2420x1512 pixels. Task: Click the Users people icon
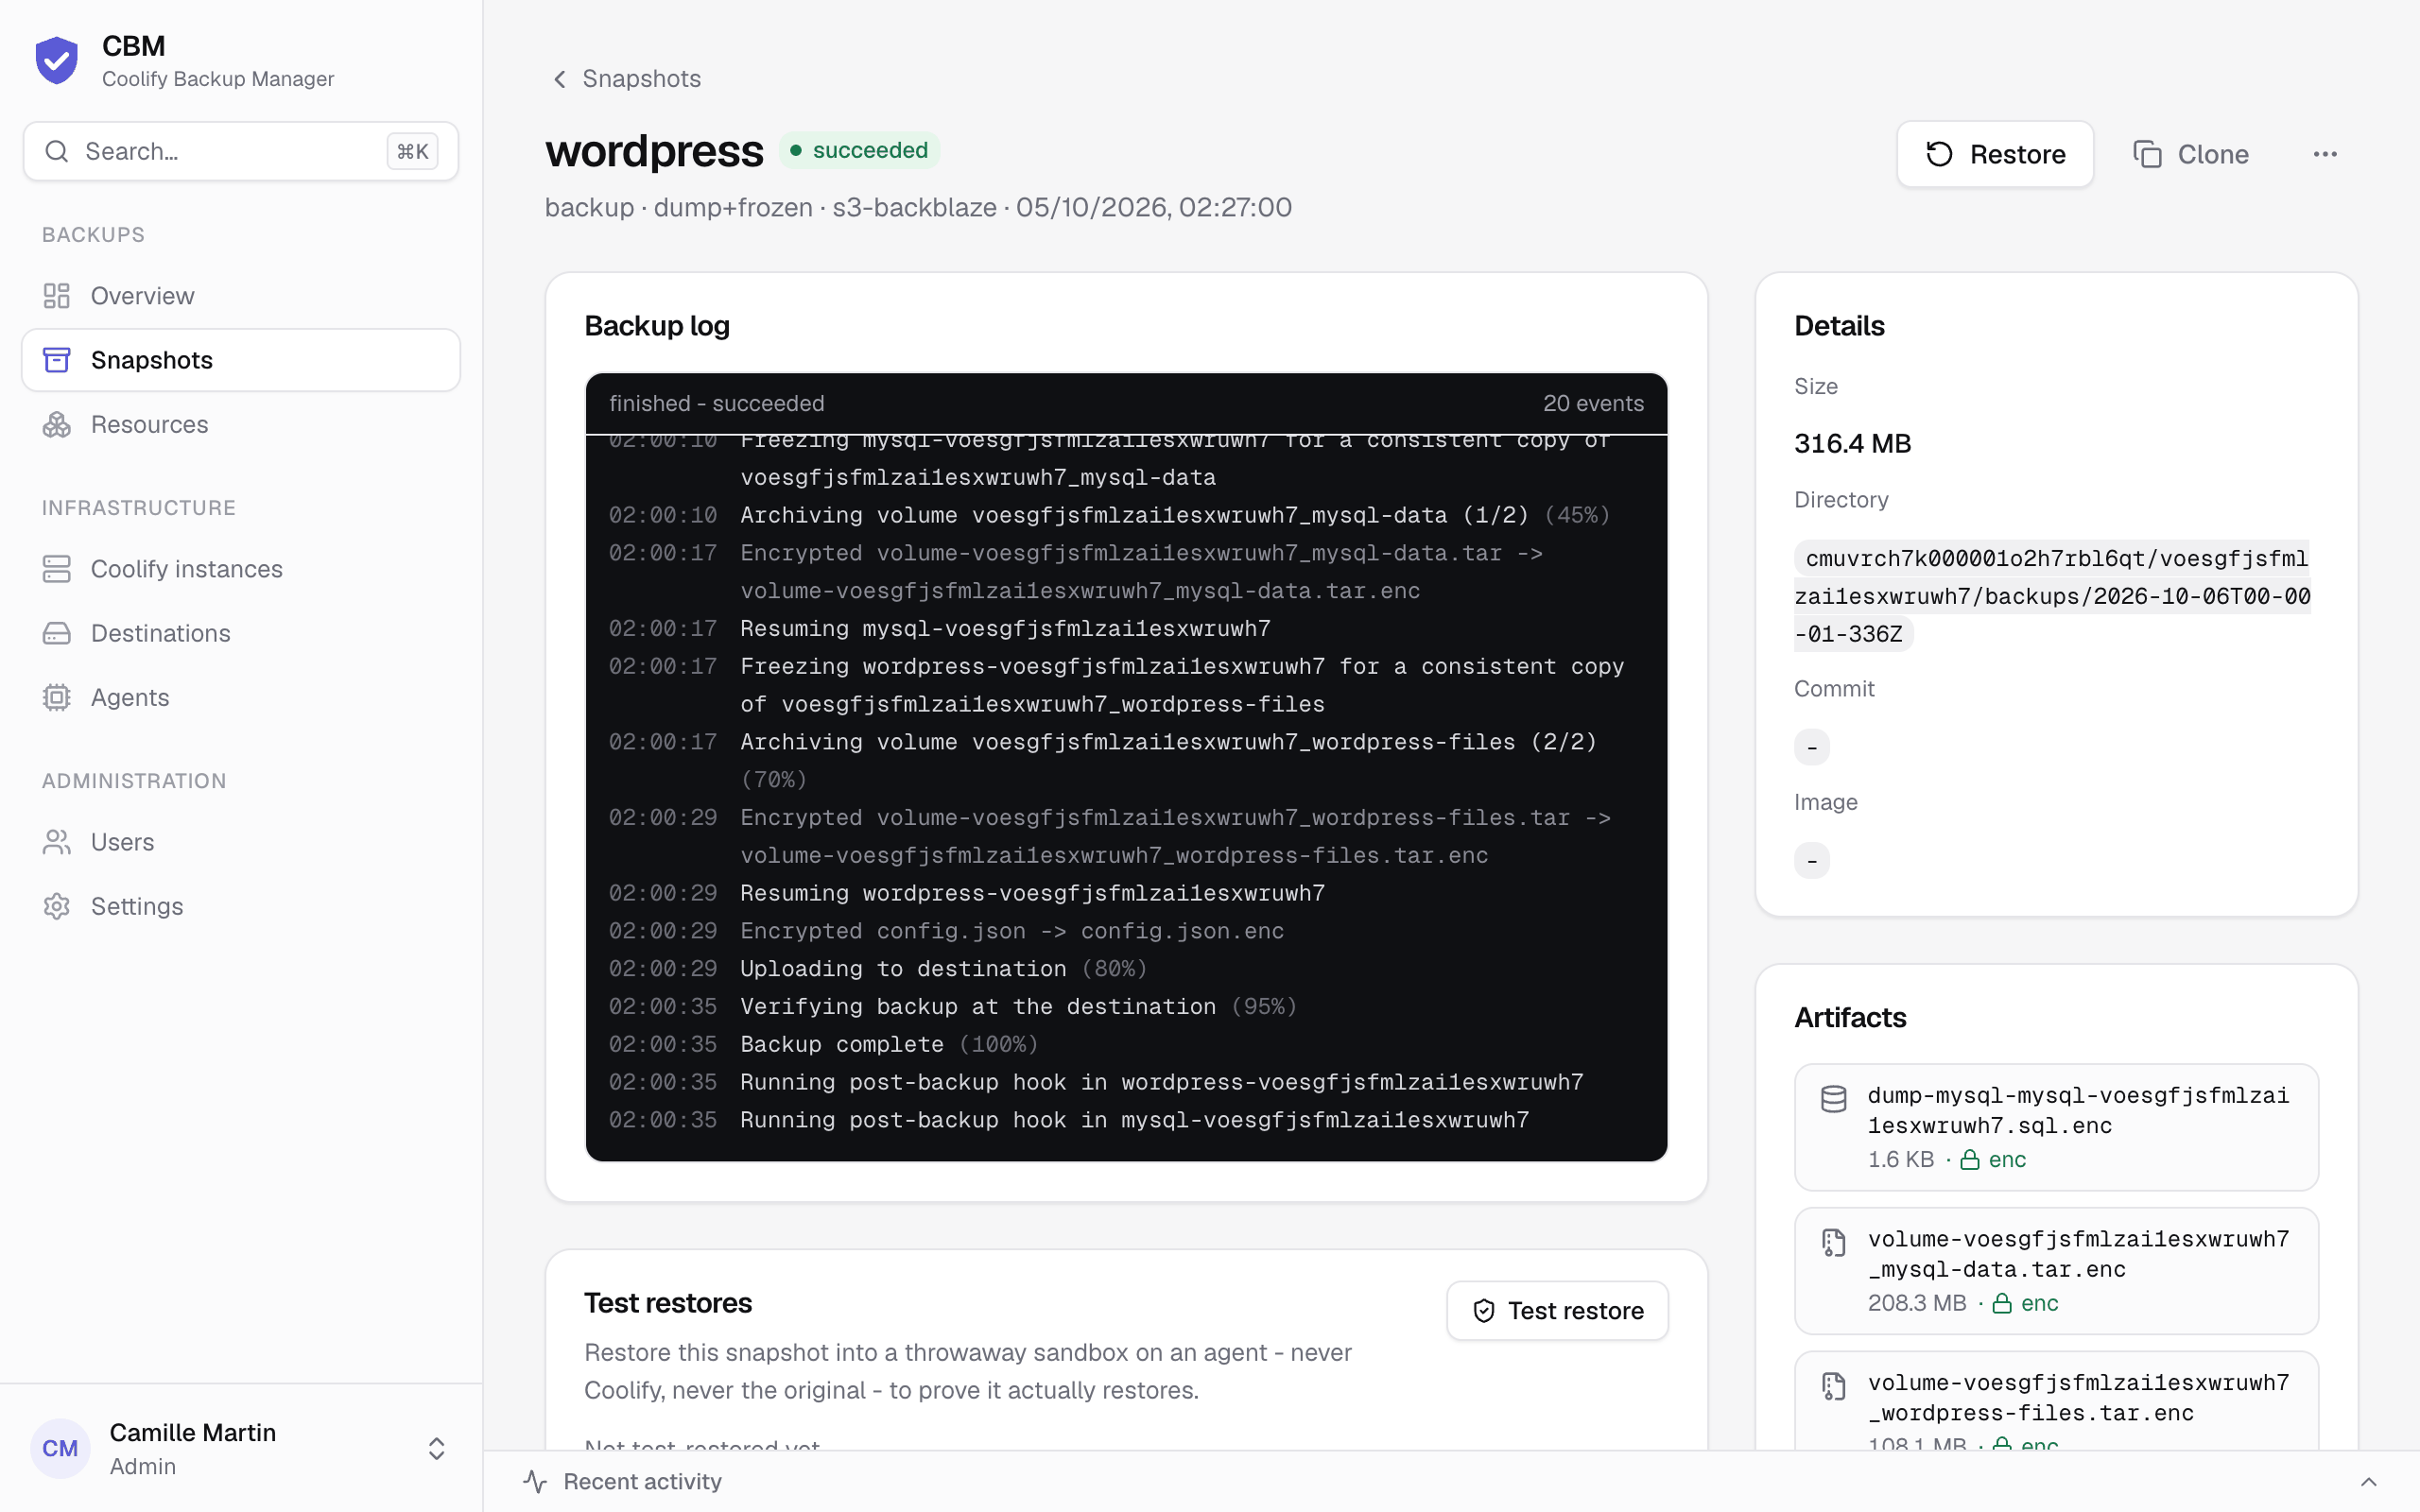[x=57, y=842]
